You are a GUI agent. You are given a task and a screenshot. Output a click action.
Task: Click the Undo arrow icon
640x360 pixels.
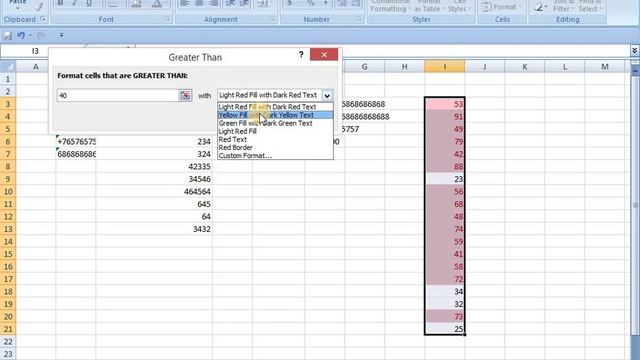coord(21,36)
